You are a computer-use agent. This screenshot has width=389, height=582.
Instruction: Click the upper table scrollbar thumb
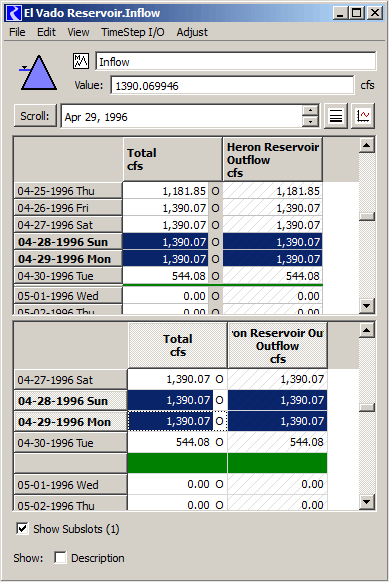(367, 216)
